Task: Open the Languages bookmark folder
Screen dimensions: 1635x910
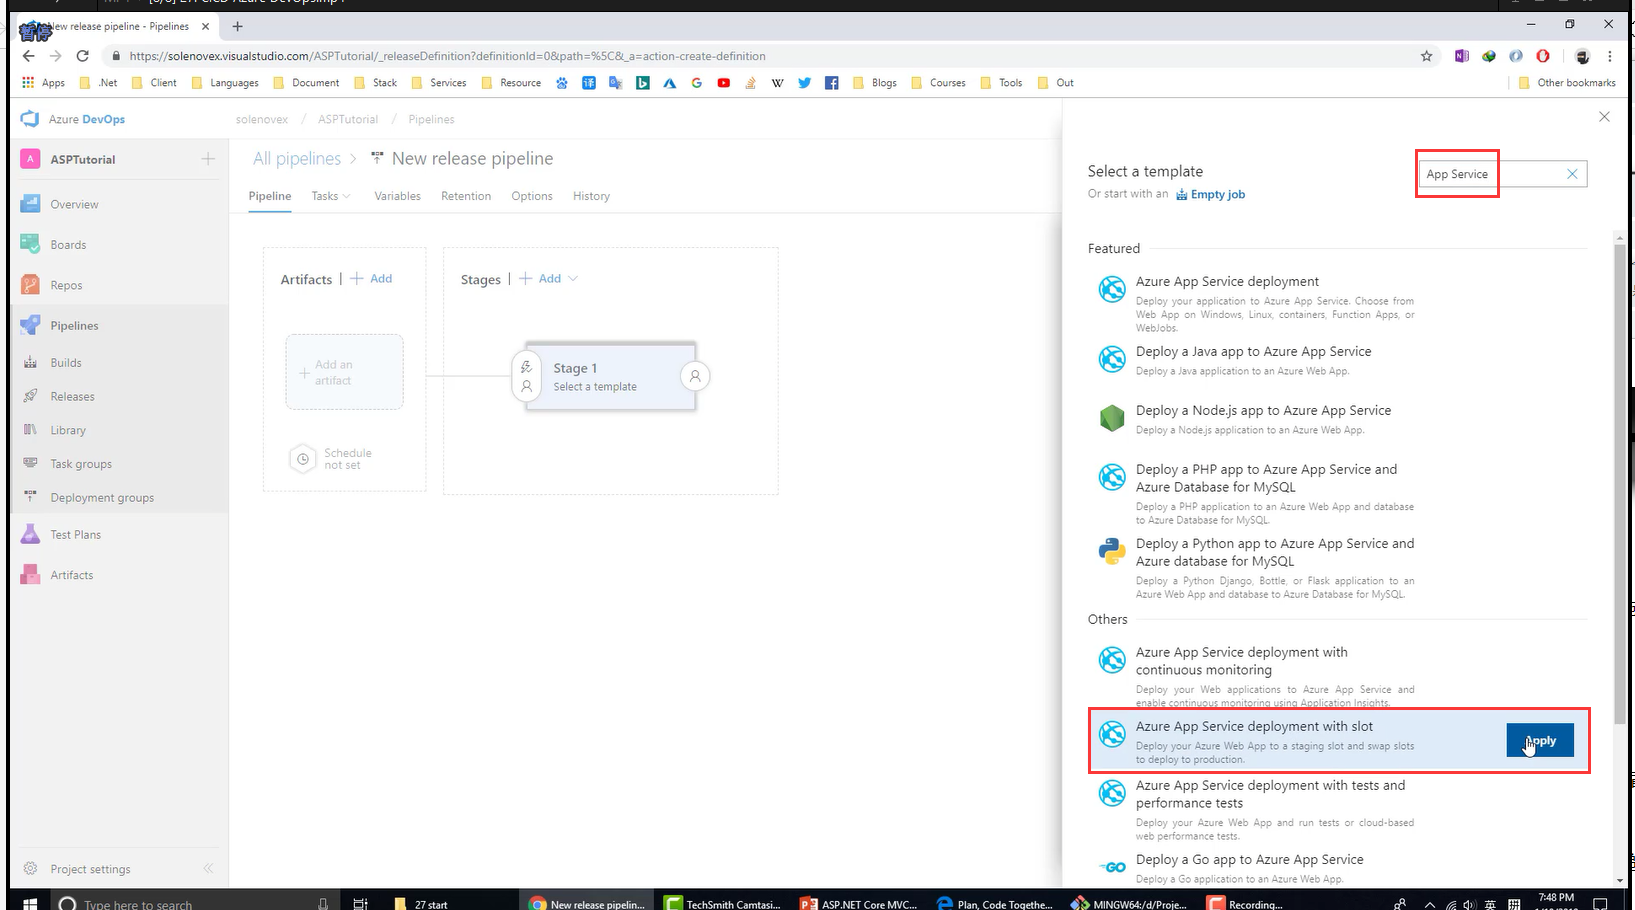Action: tap(225, 83)
